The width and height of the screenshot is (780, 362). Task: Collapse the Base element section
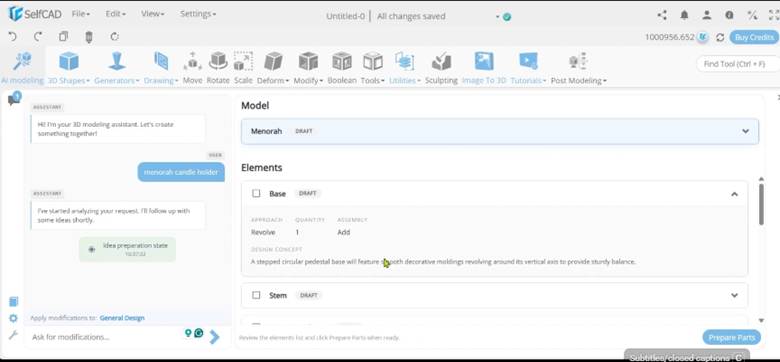(x=734, y=194)
